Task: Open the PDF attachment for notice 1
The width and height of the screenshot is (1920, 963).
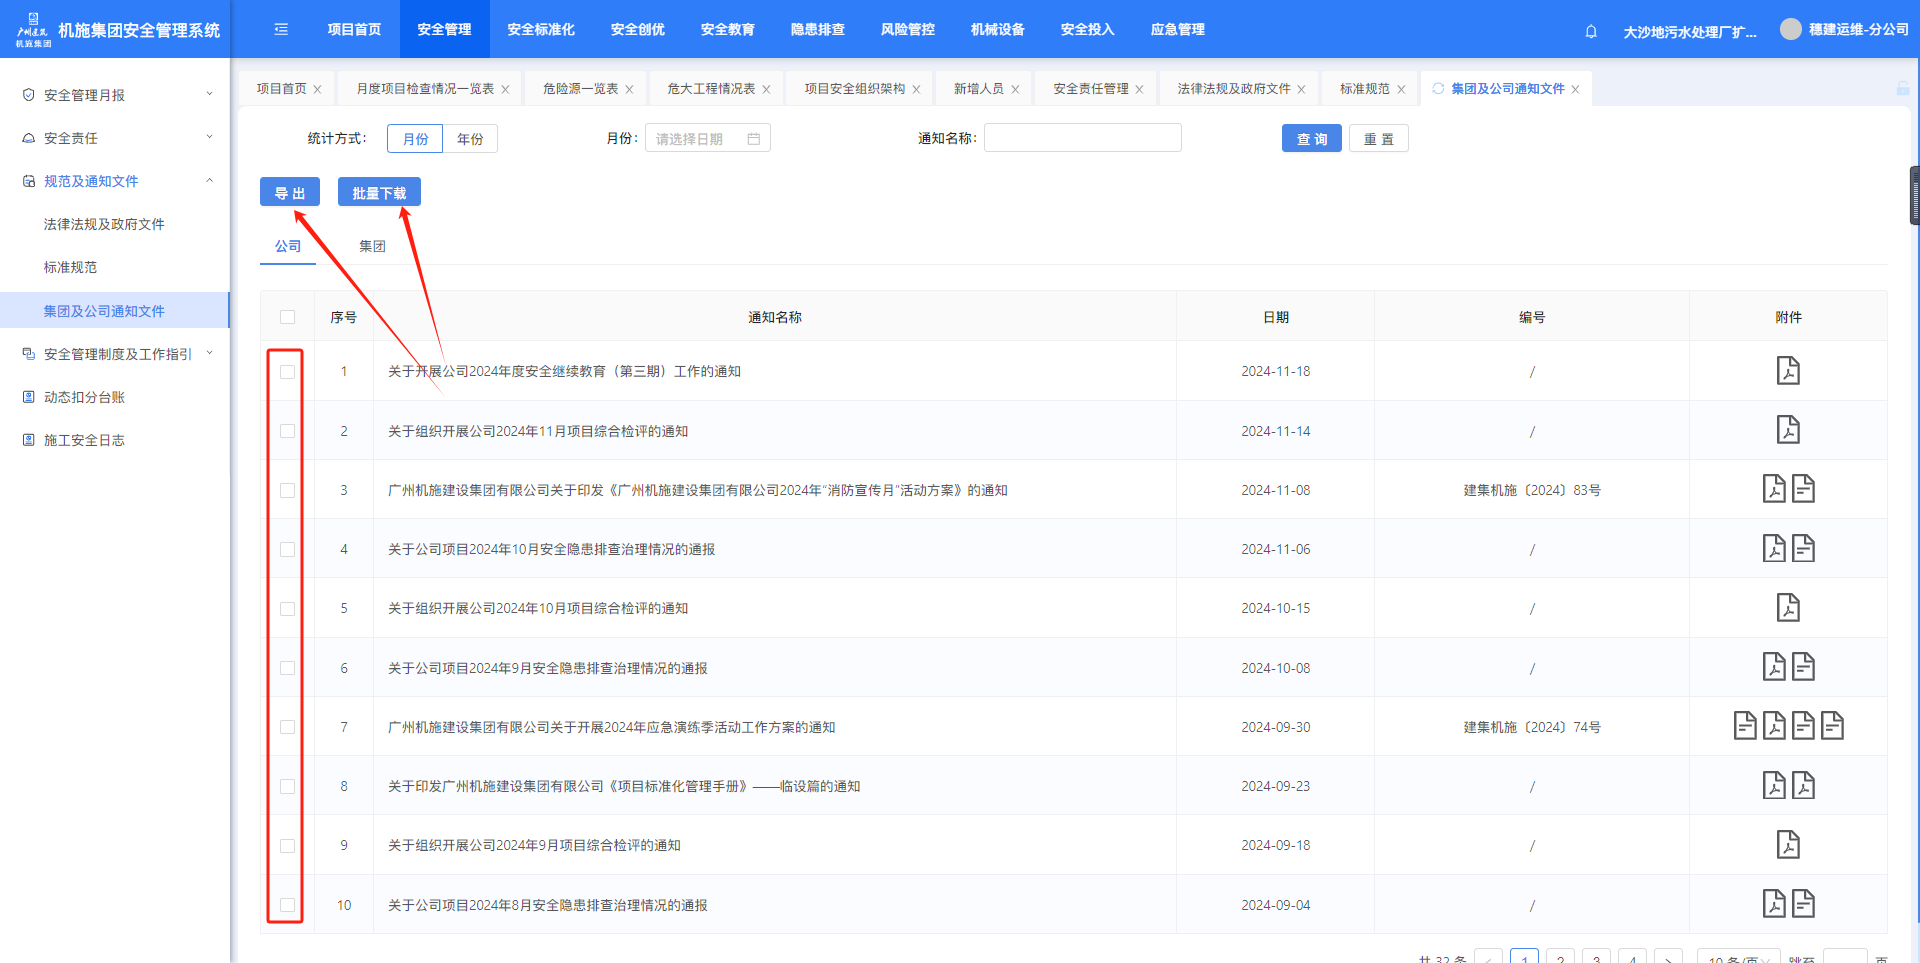Action: click(x=1787, y=371)
